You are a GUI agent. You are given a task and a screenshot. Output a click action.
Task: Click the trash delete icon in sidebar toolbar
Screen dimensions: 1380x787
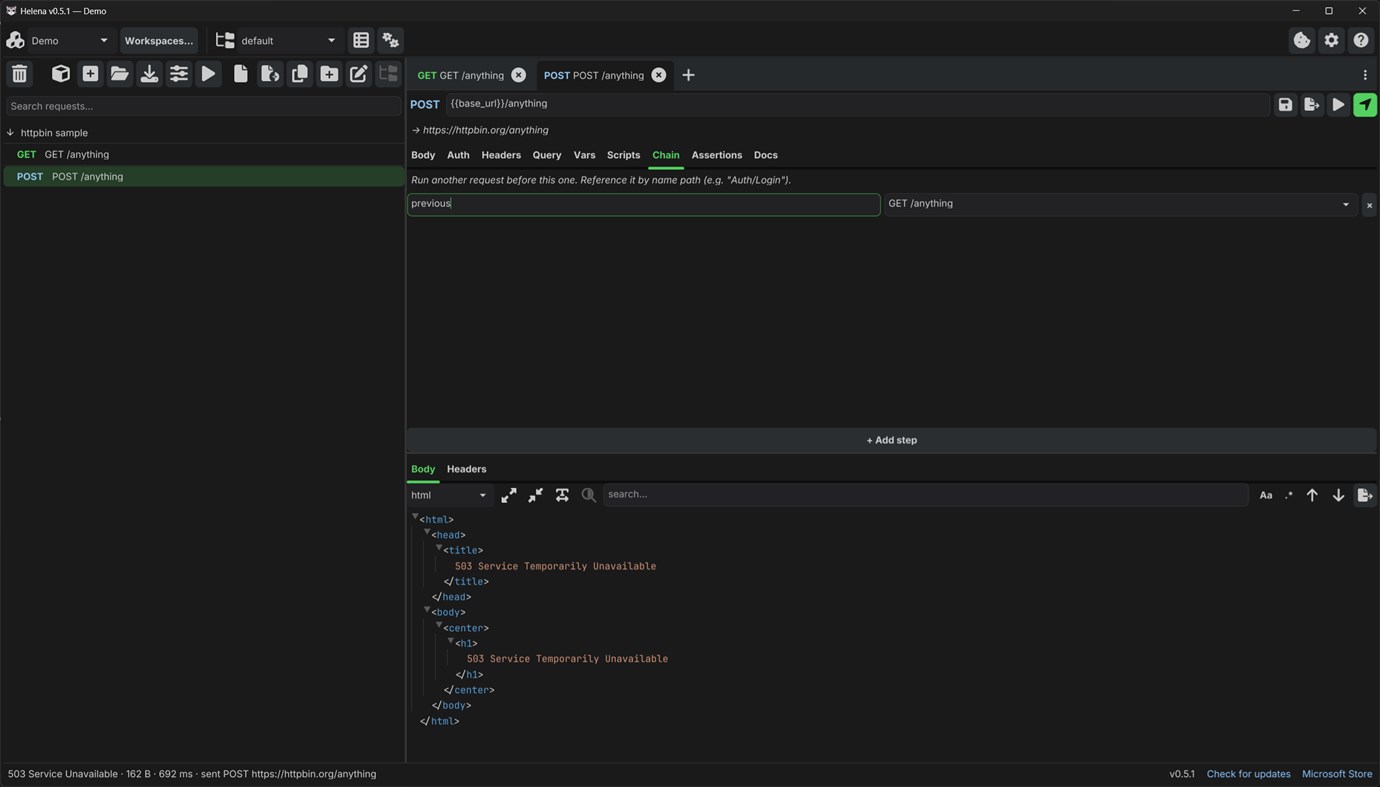point(20,74)
